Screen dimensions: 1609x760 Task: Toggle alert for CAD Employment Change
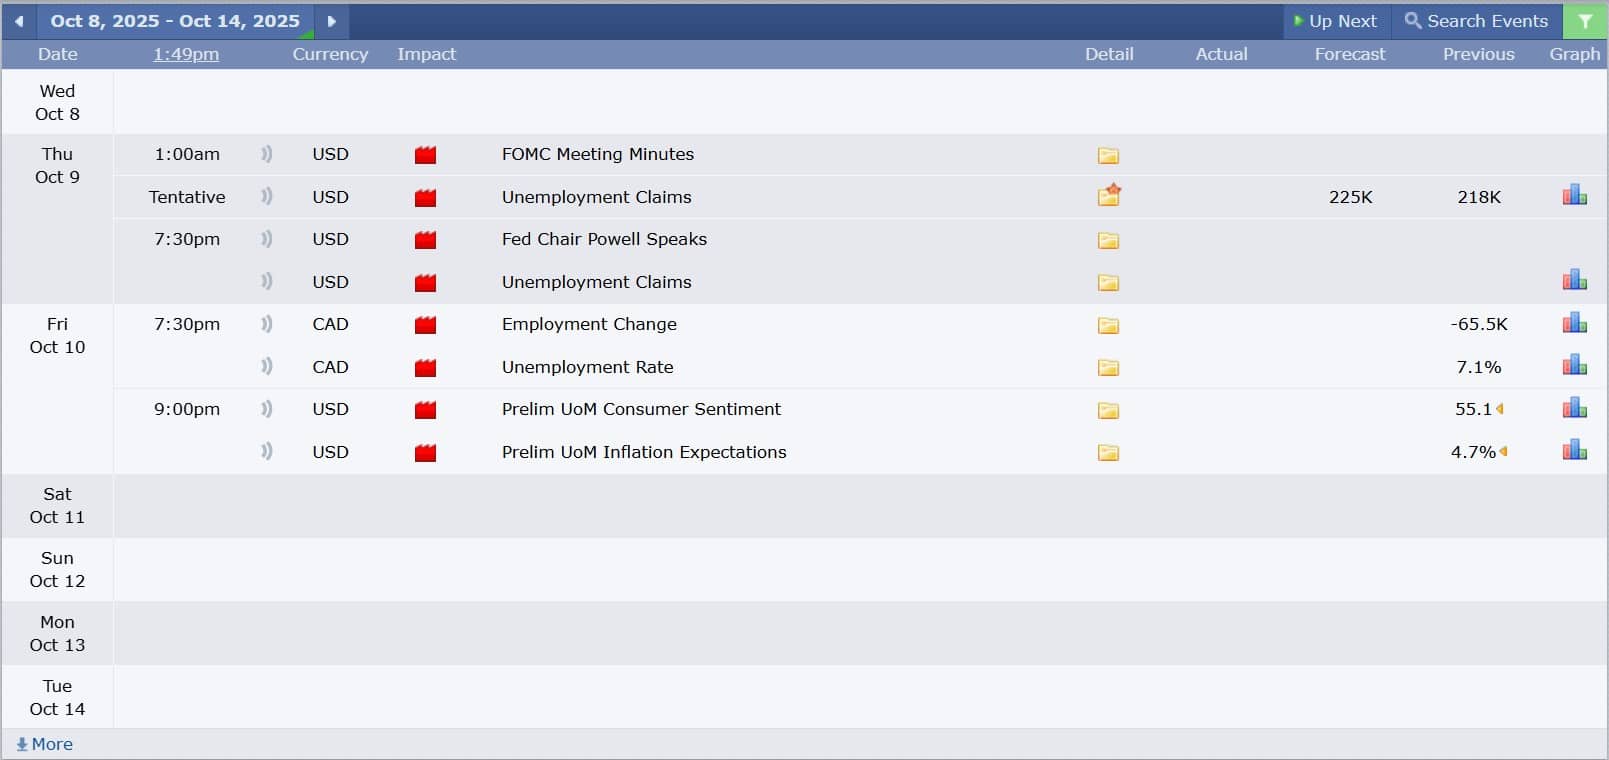point(266,324)
